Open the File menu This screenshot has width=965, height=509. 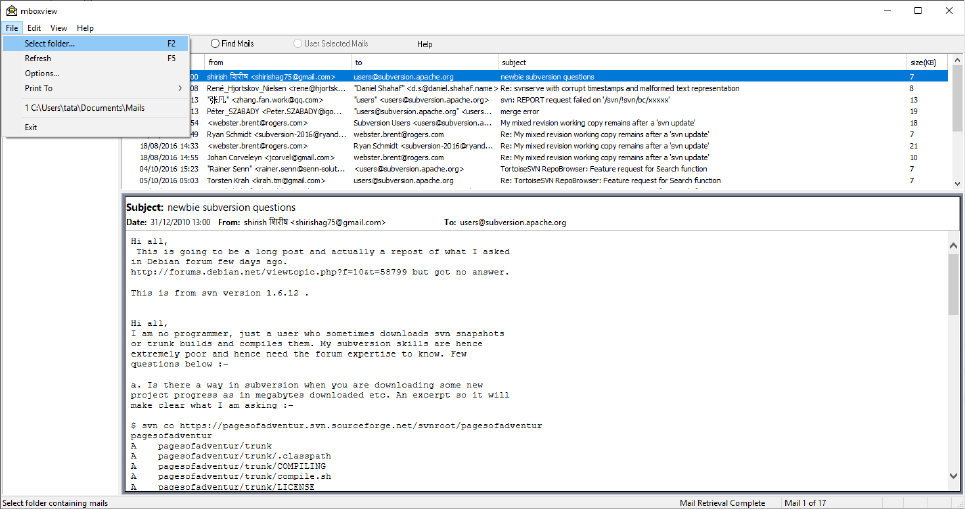point(12,28)
